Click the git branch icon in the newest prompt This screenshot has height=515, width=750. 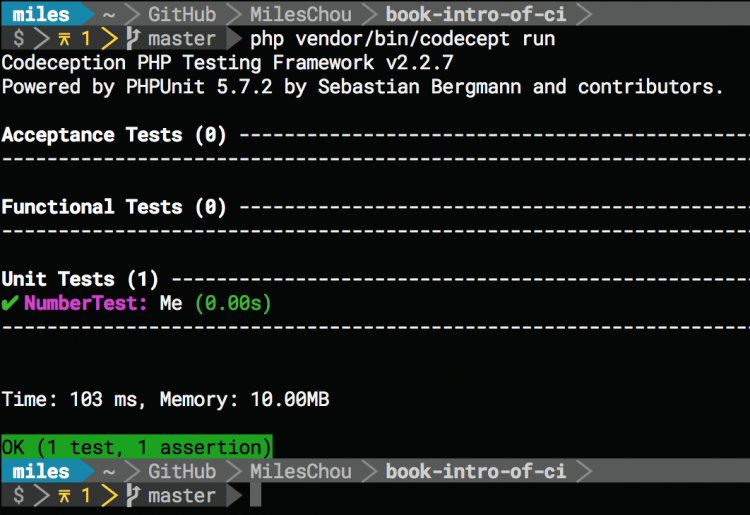(133, 495)
